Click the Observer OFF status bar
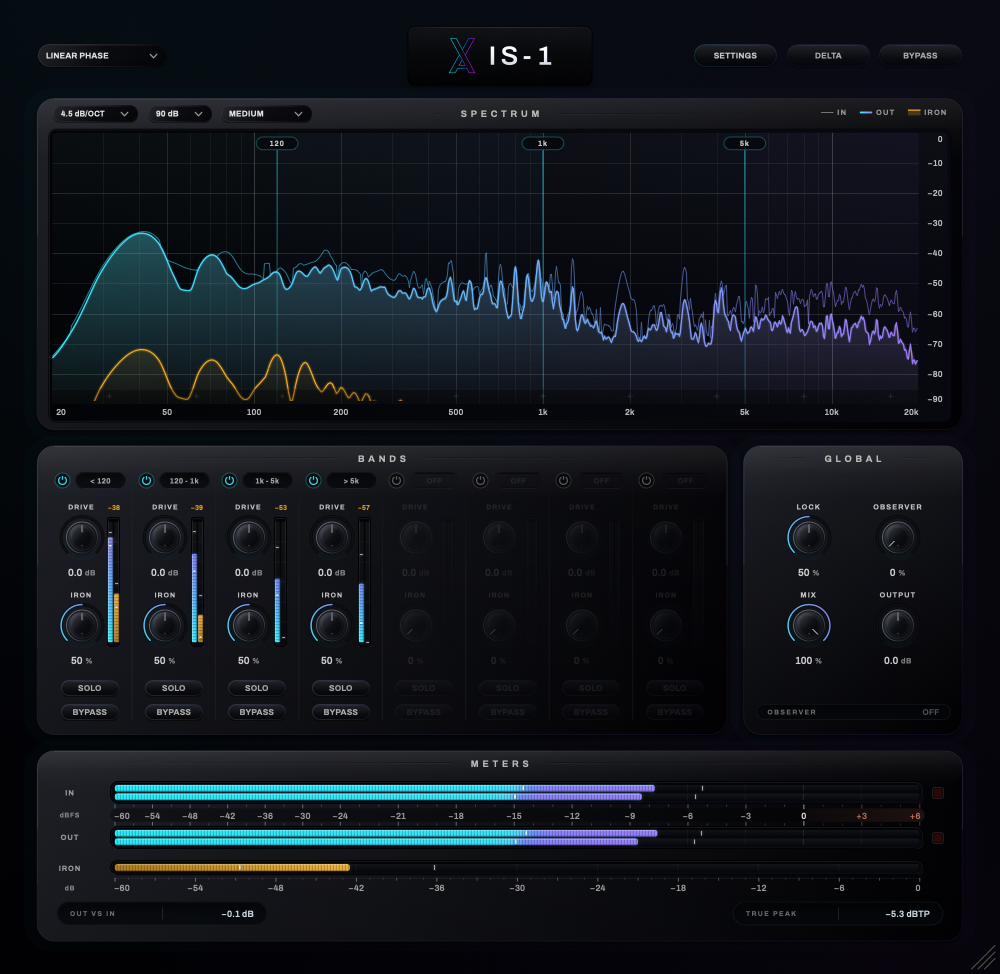 point(853,712)
